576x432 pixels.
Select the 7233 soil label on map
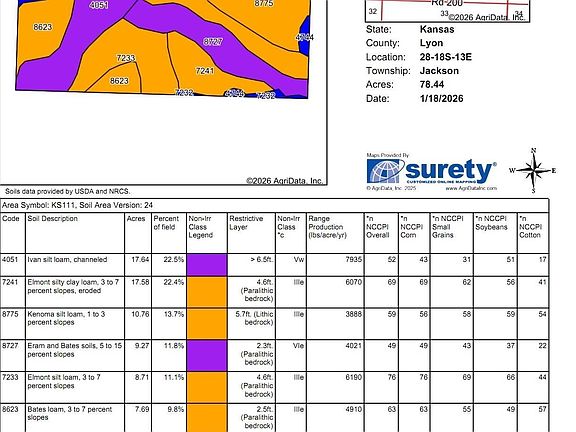(126, 58)
